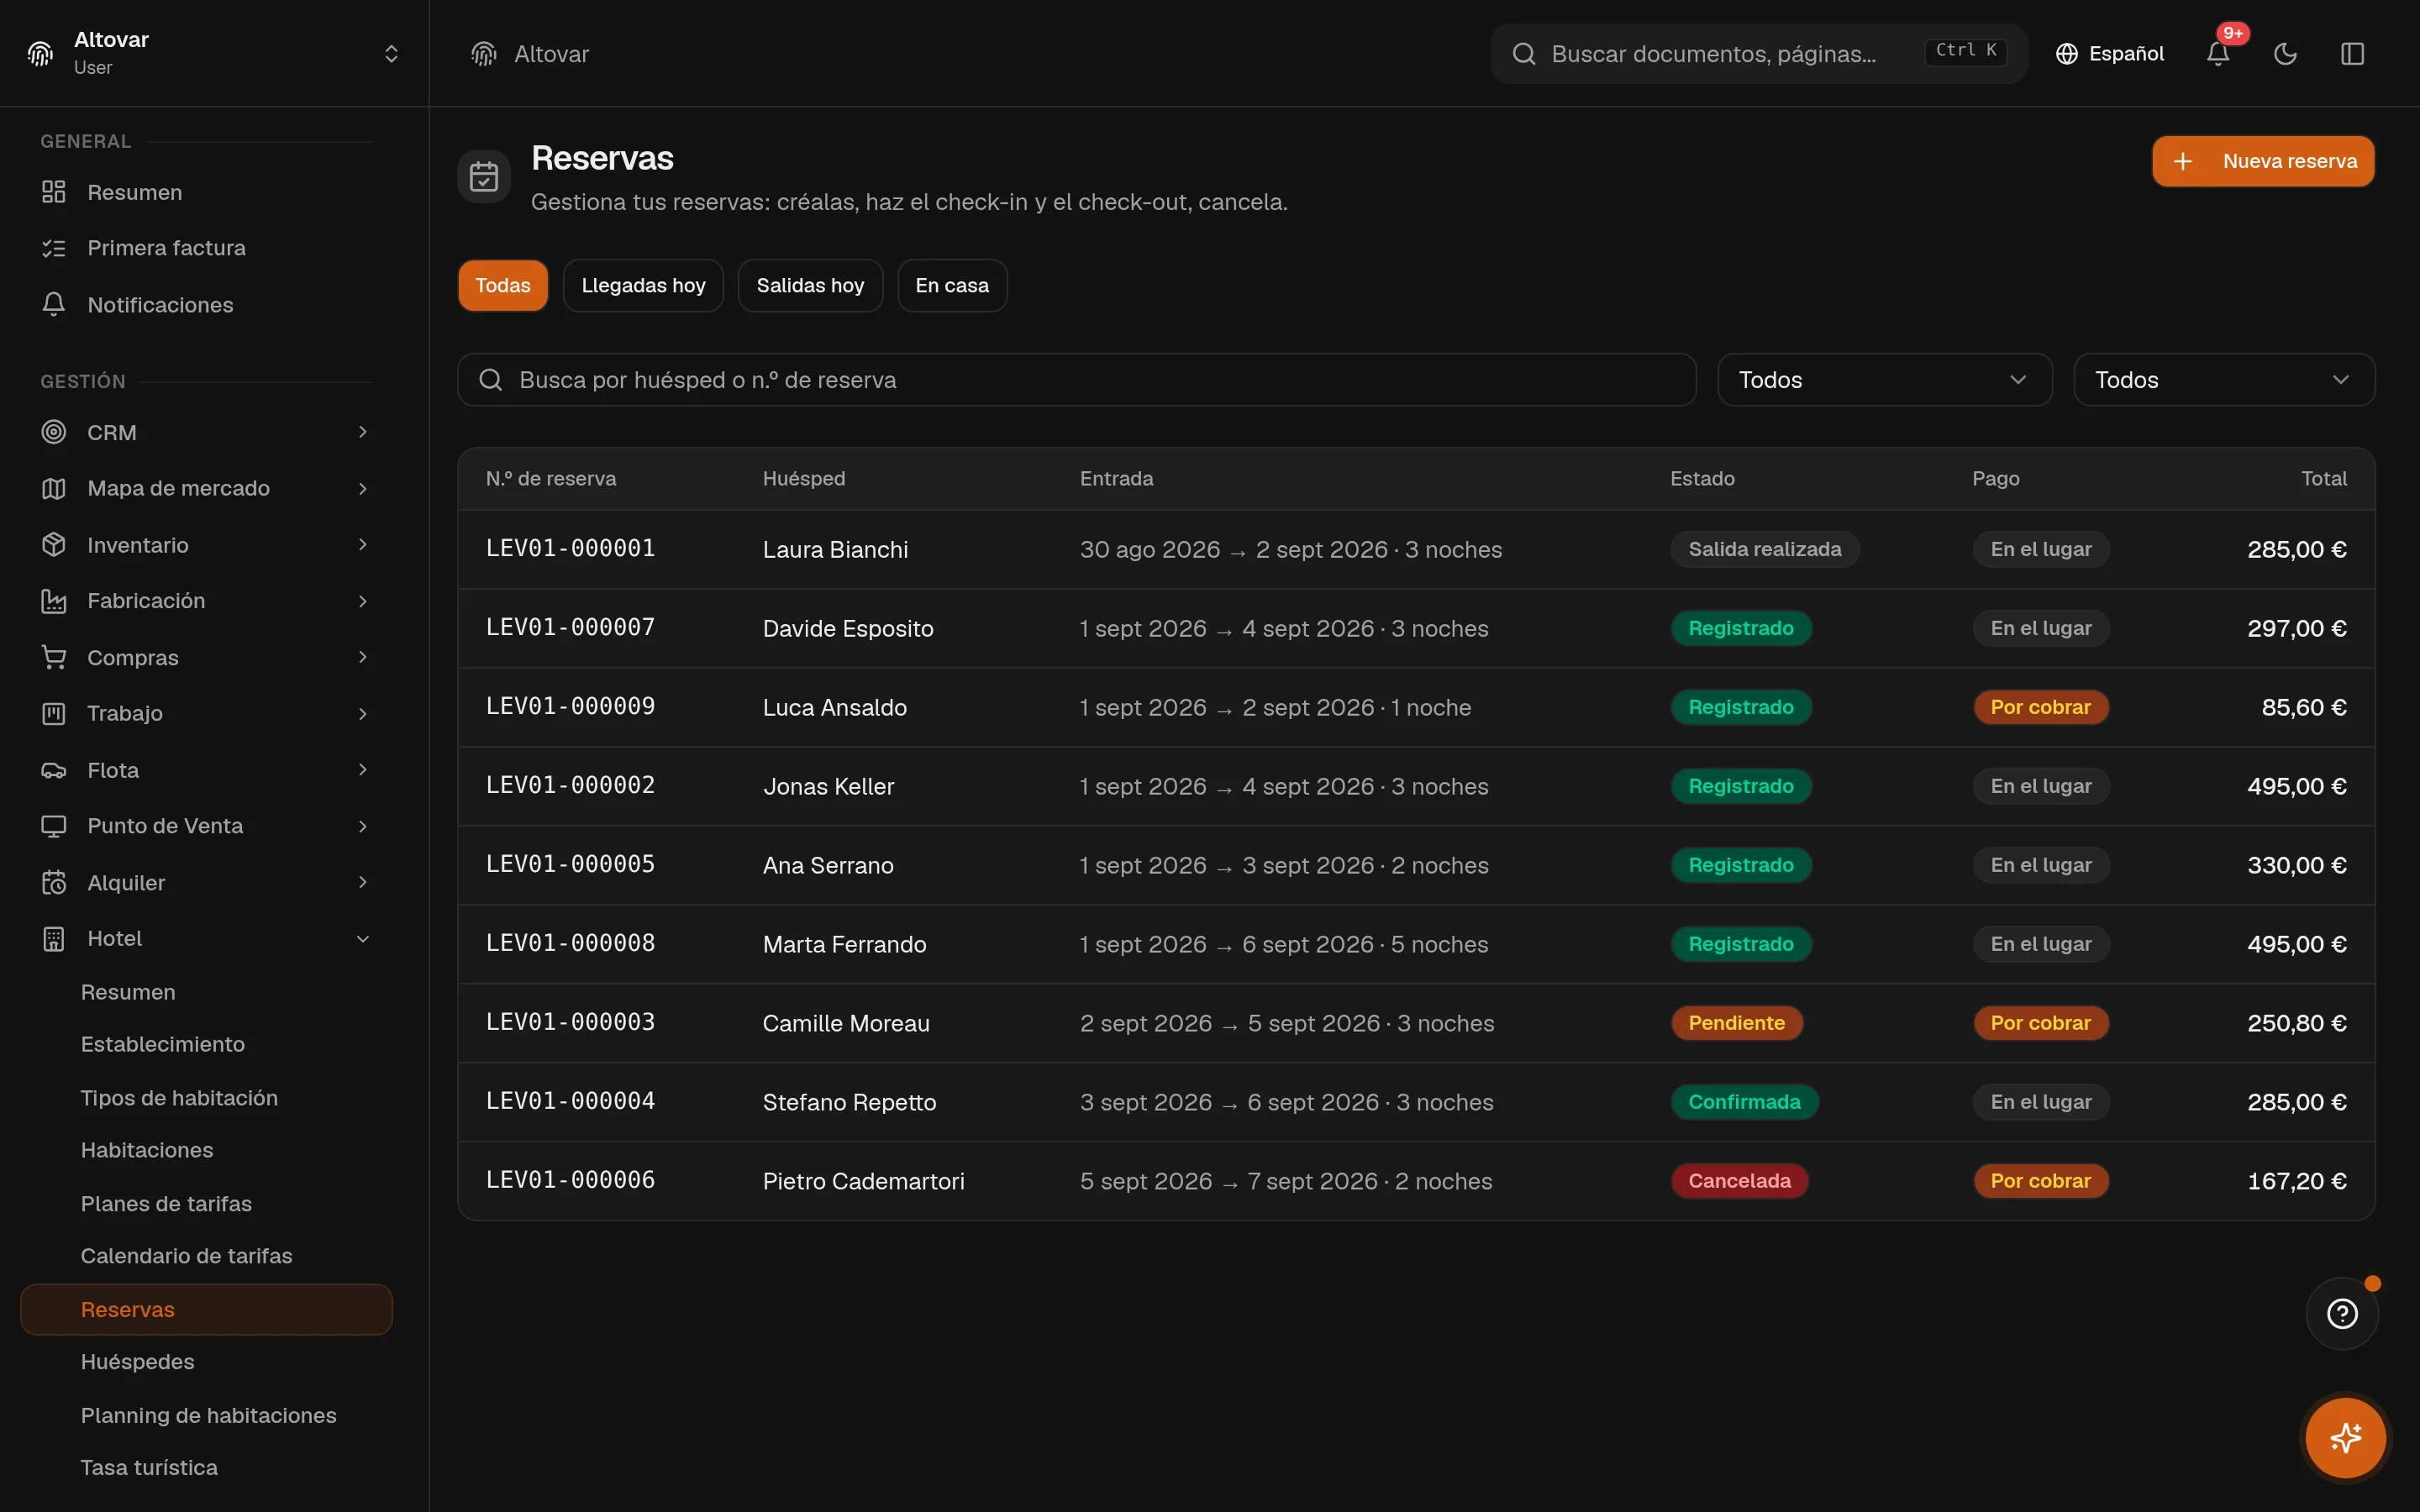The image size is (2420, 1512).
Task: Click the Fabricación factory icon
Action: [x=54, y=601]
